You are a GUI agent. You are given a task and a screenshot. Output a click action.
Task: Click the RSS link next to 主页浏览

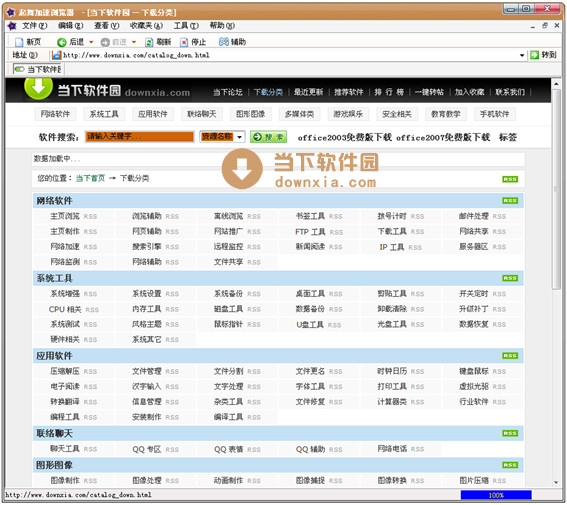(90, 217)
